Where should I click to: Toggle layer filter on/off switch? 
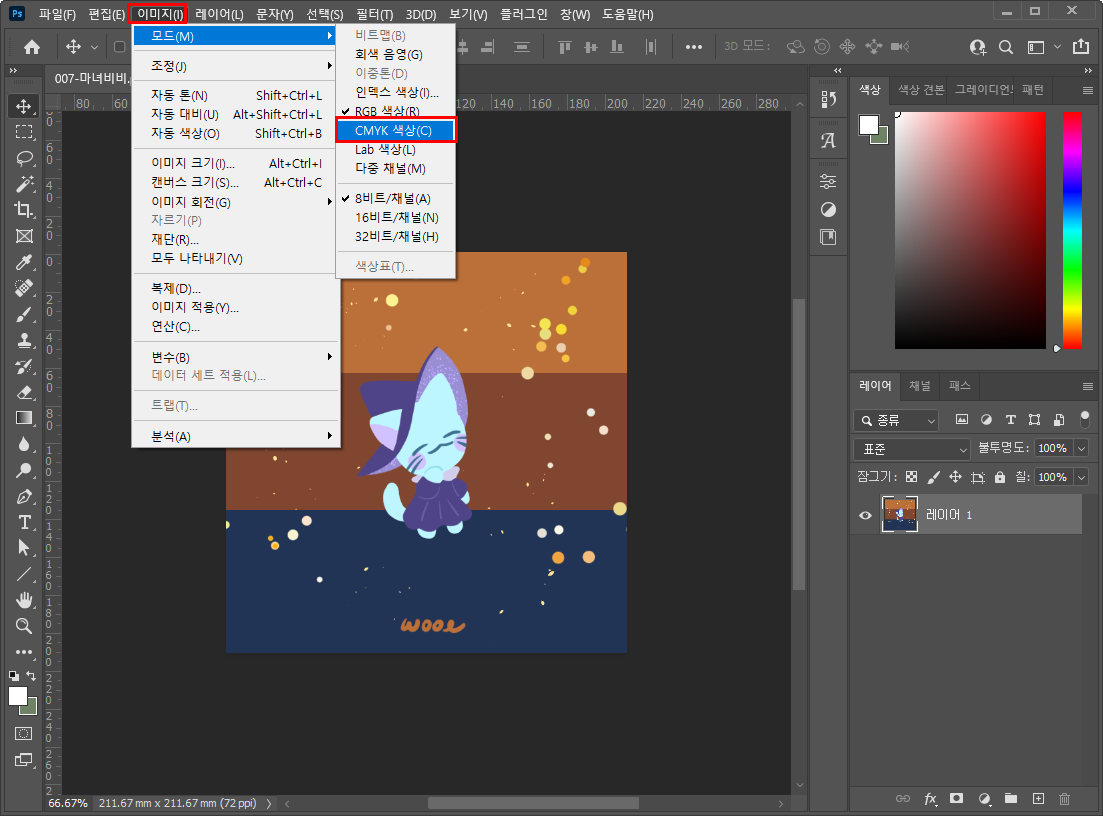[x=1085, y=419]
